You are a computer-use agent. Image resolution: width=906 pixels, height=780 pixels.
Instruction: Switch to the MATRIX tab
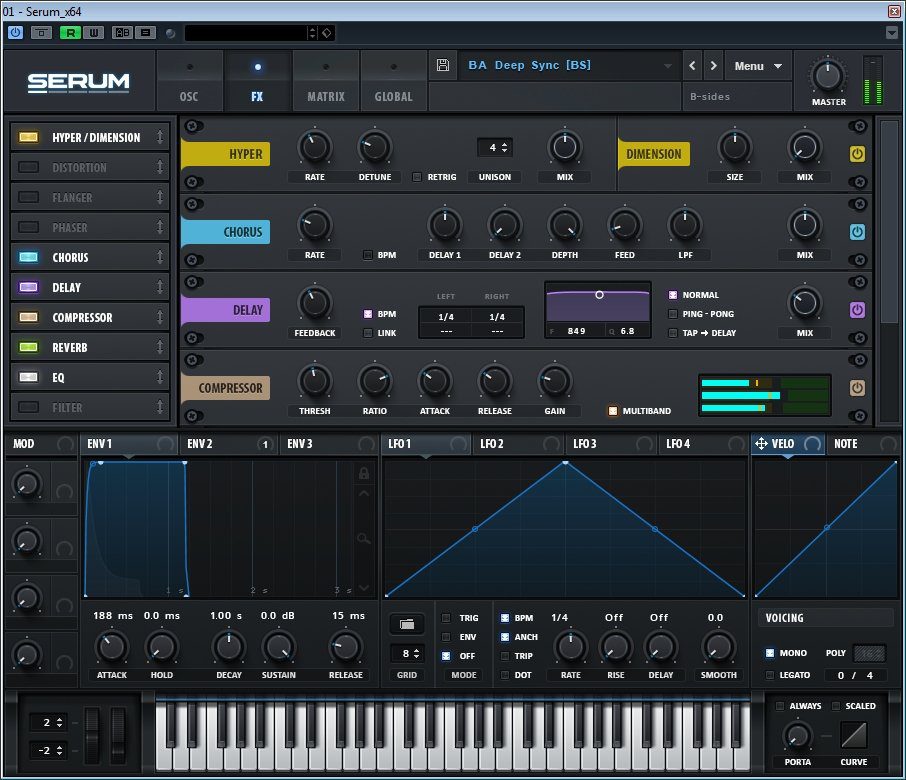[x=326, y=81]
